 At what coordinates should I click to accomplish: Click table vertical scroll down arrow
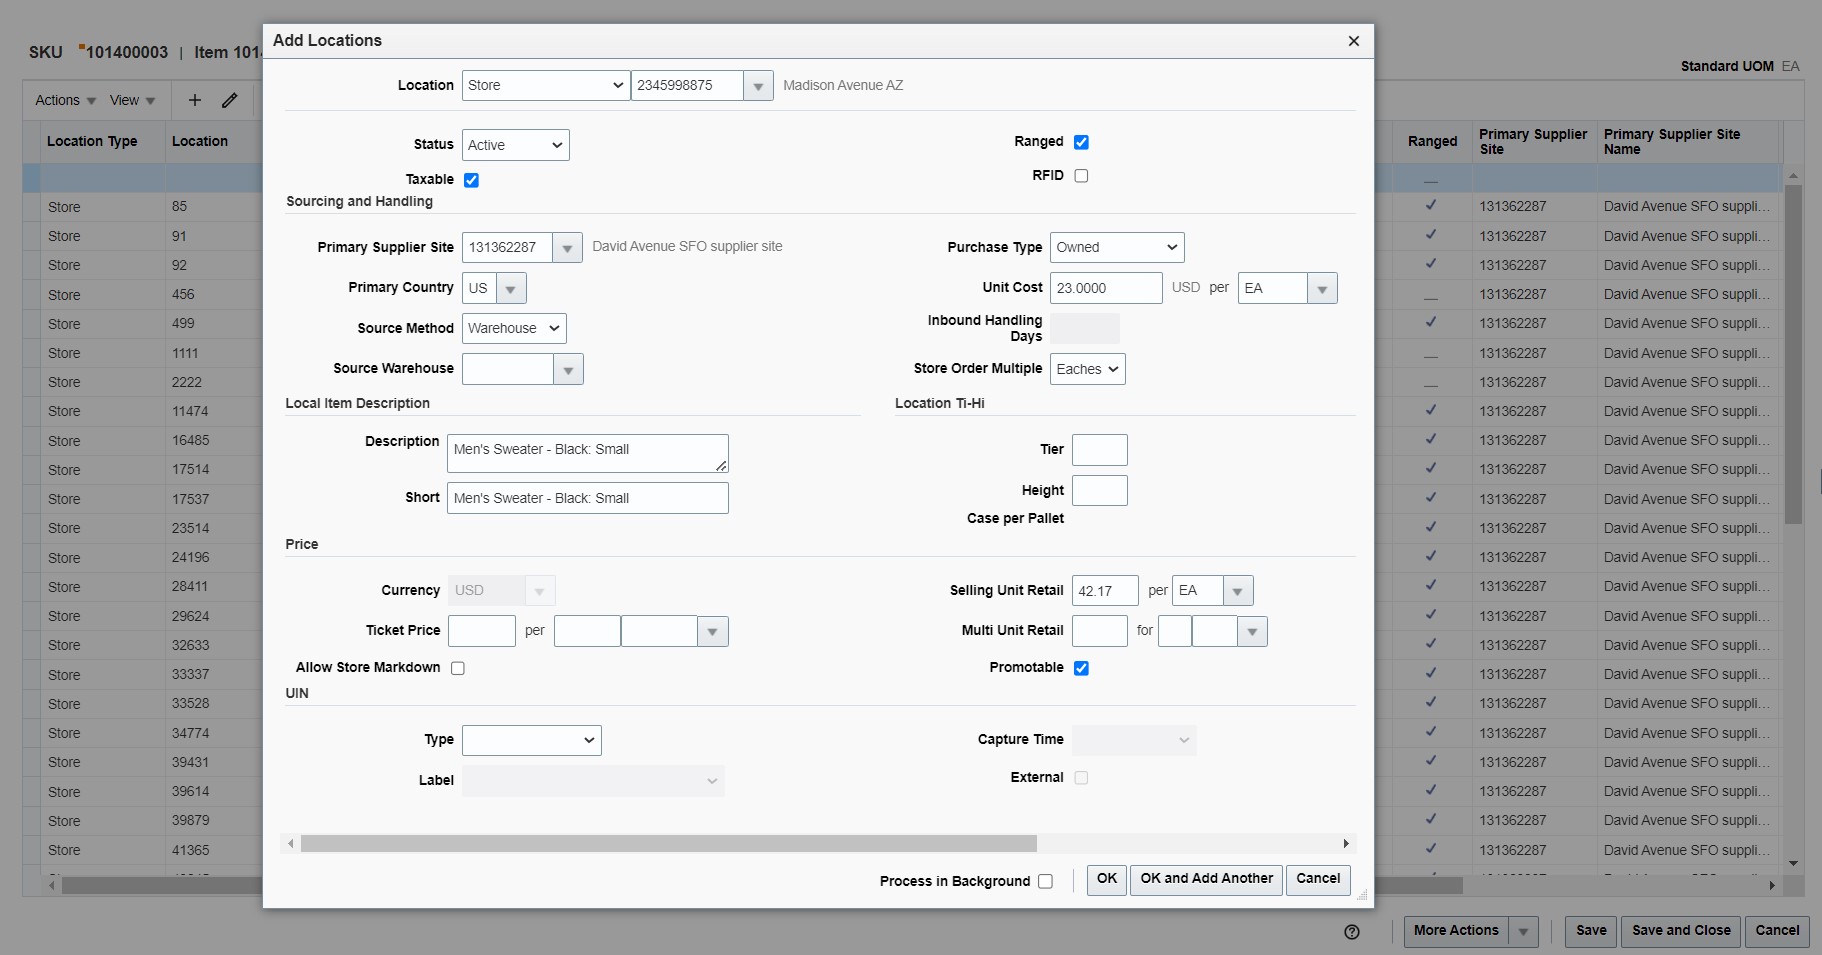click(1793, 863)
